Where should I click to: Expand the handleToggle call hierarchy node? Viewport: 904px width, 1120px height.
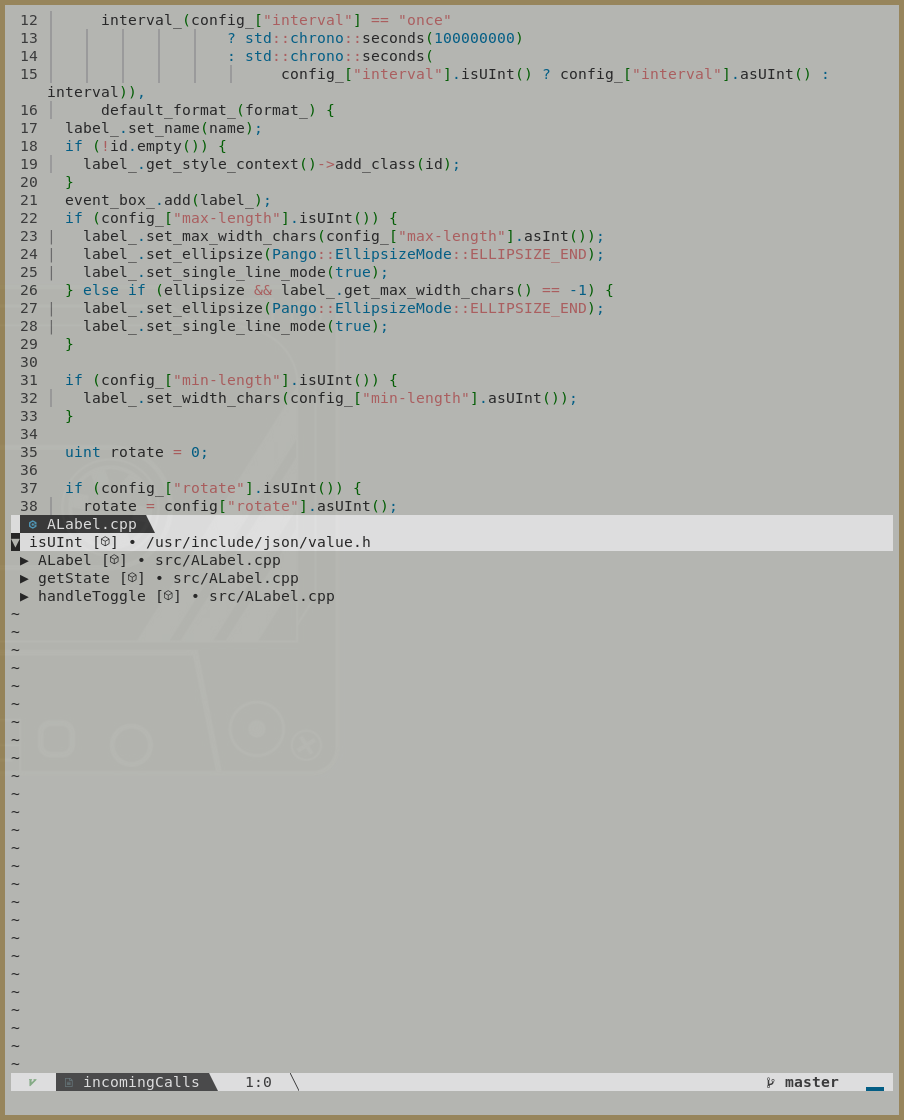[x=24, y=596]
